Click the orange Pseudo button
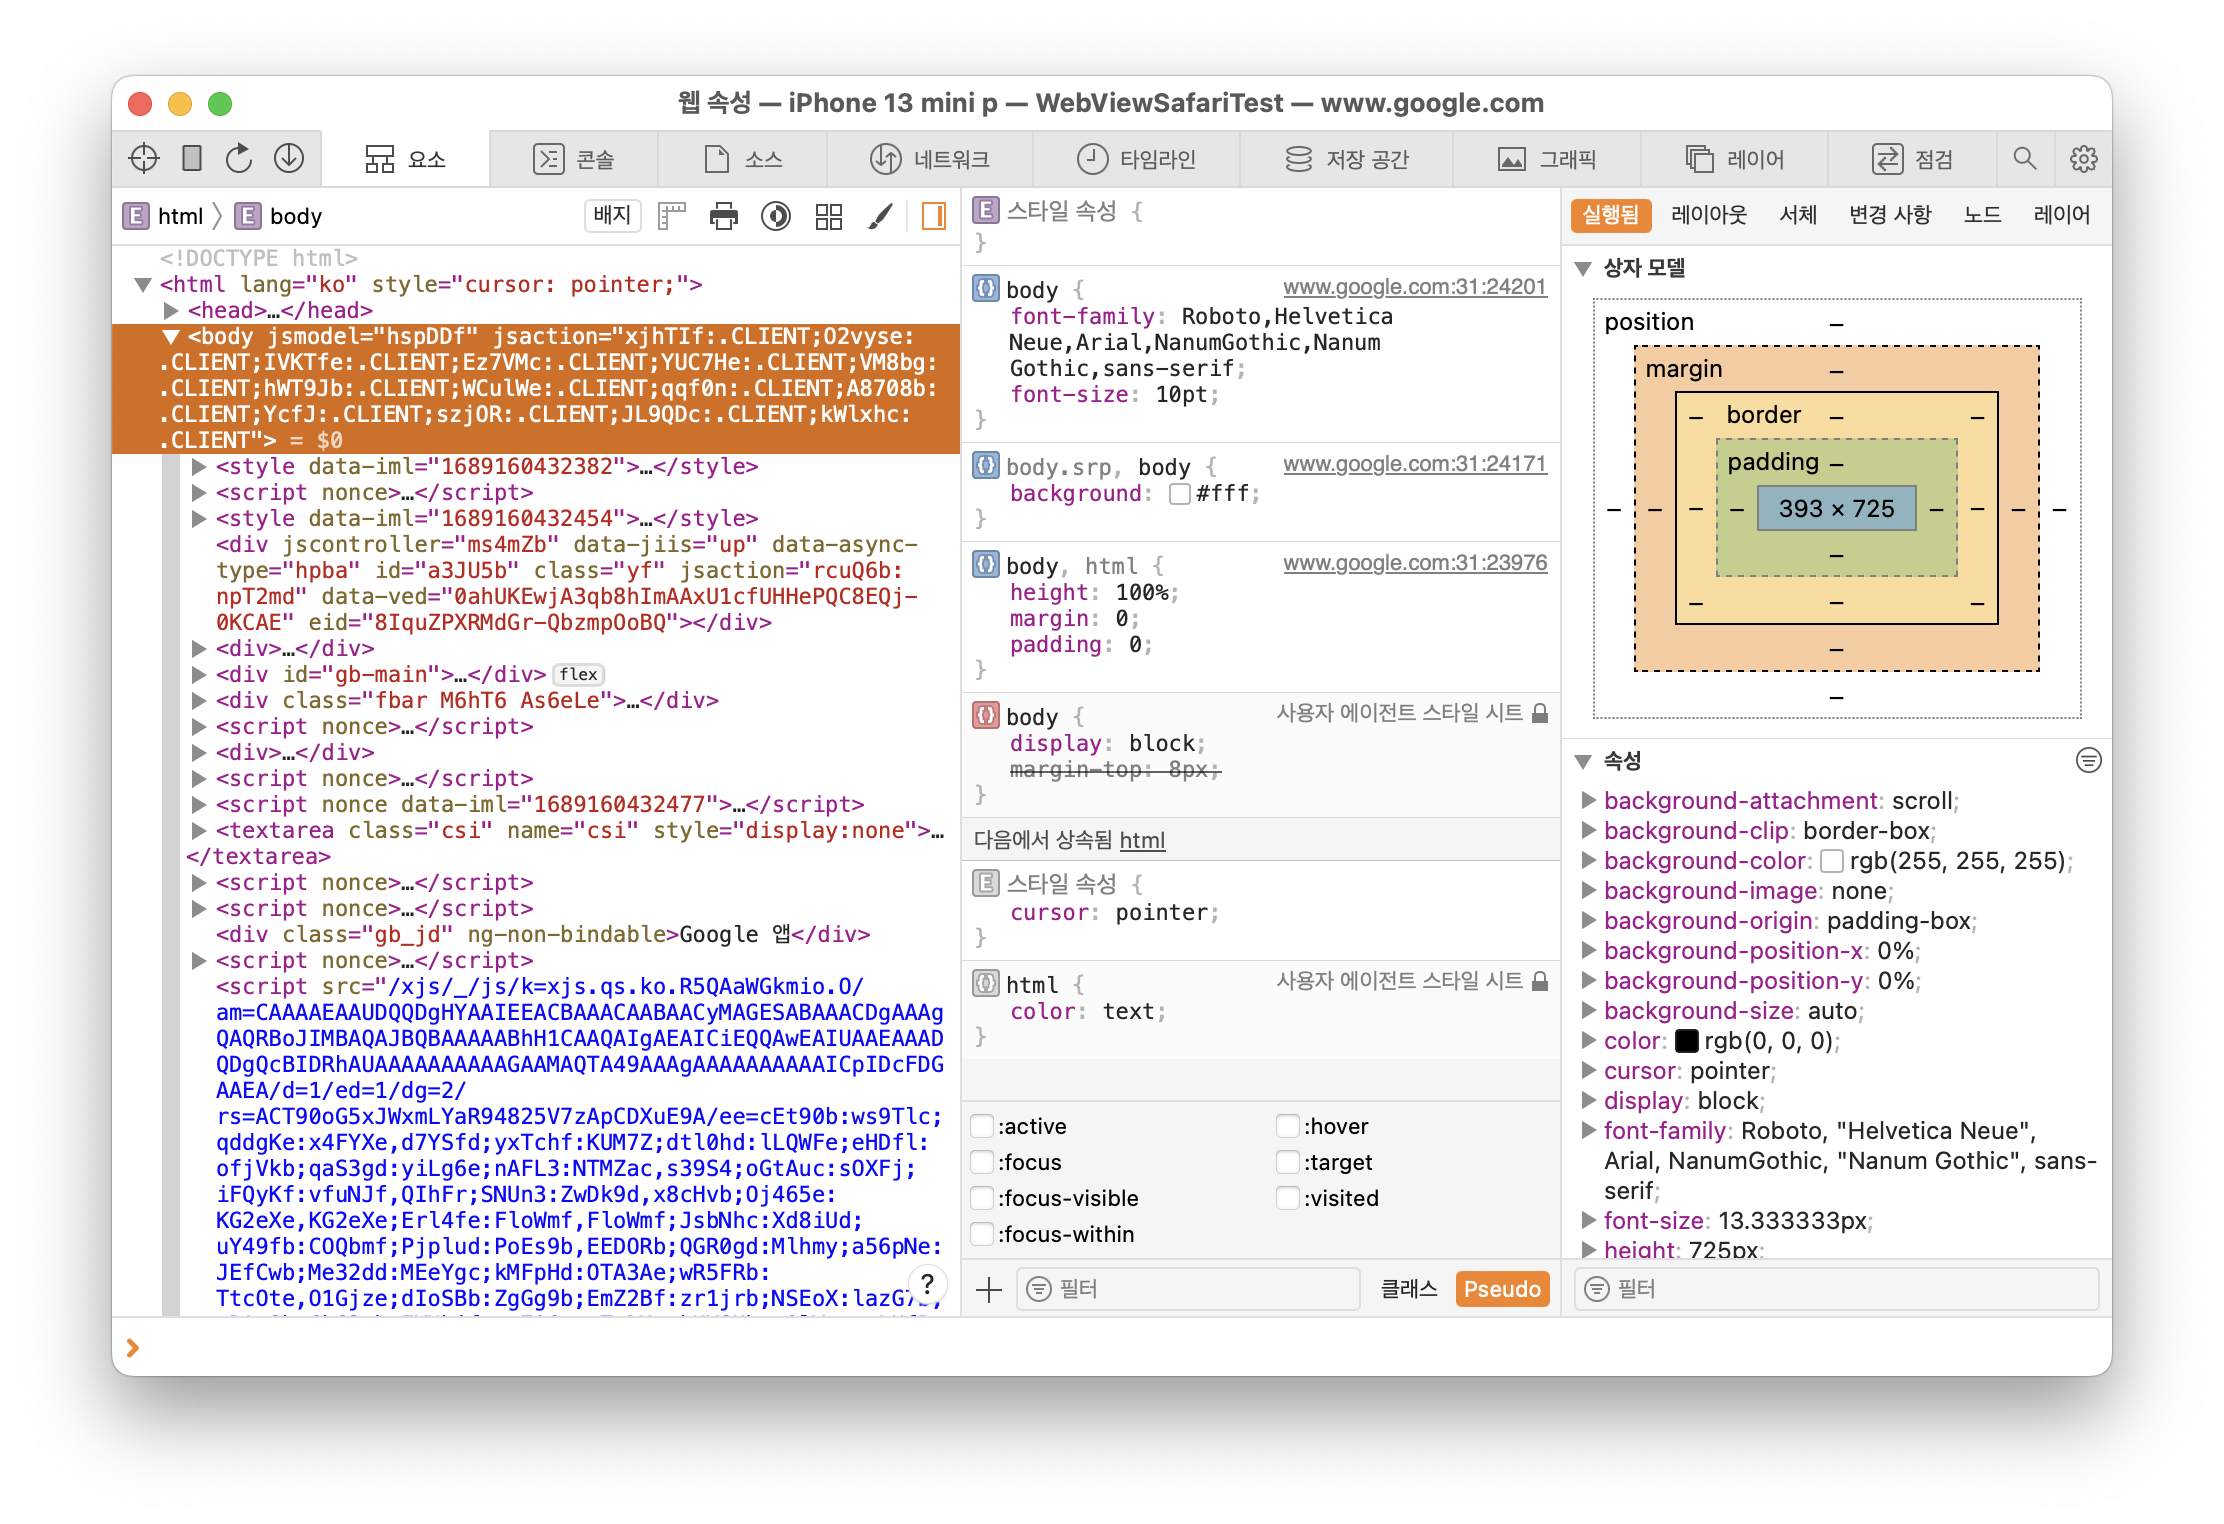The width and height of the screenshot is (2224, 1524). 1501,1289
